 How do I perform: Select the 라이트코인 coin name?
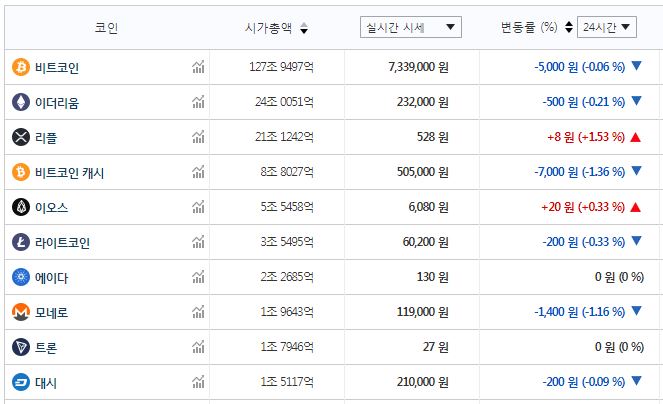(62, 242)
